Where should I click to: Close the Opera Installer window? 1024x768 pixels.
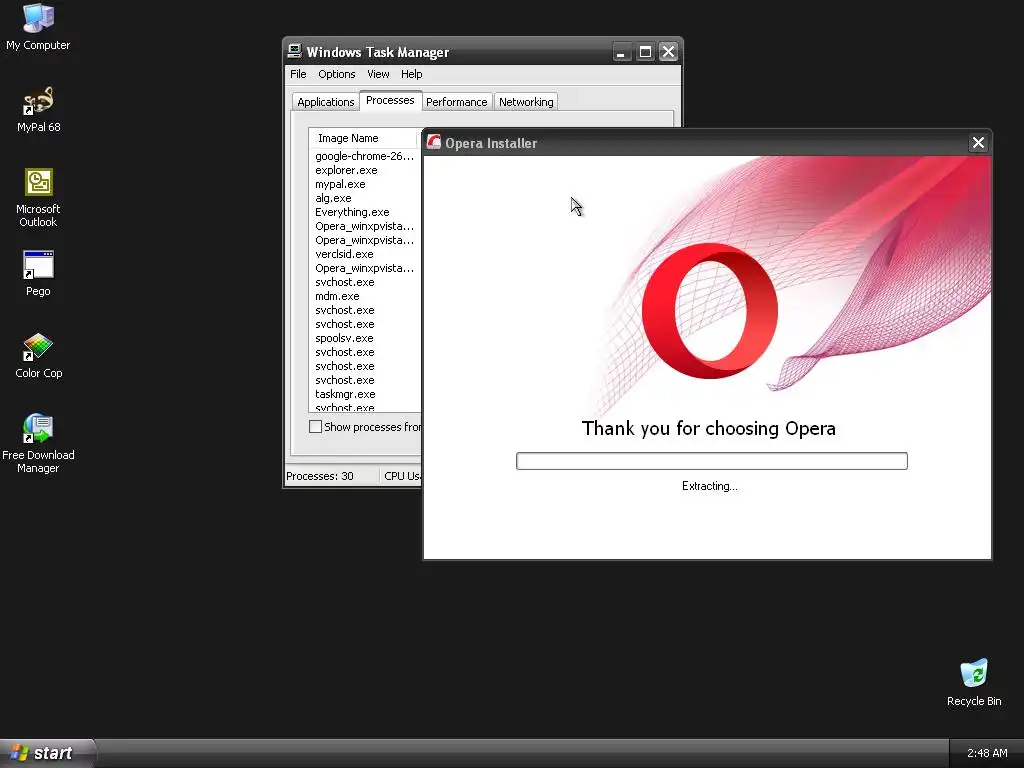click(x=978, y=142)
